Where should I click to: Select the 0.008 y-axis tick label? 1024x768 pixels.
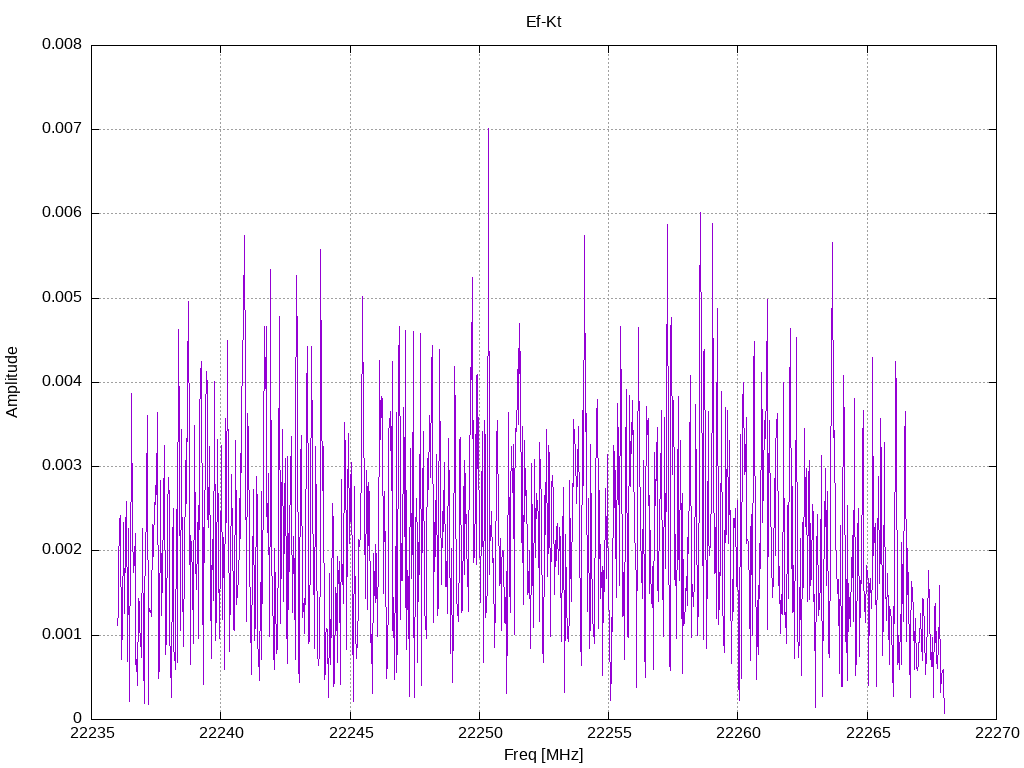61,45
